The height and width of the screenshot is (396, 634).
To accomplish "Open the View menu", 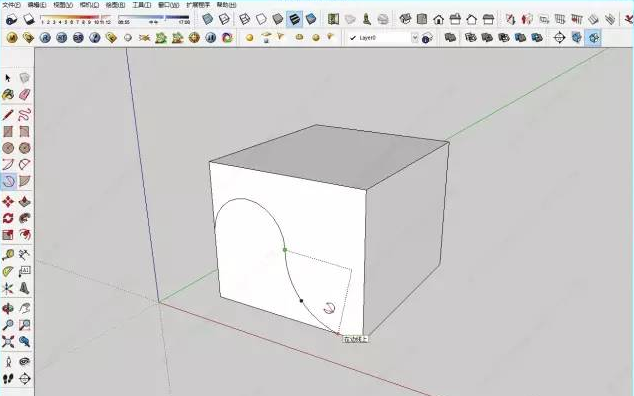I will pos(63,5).
